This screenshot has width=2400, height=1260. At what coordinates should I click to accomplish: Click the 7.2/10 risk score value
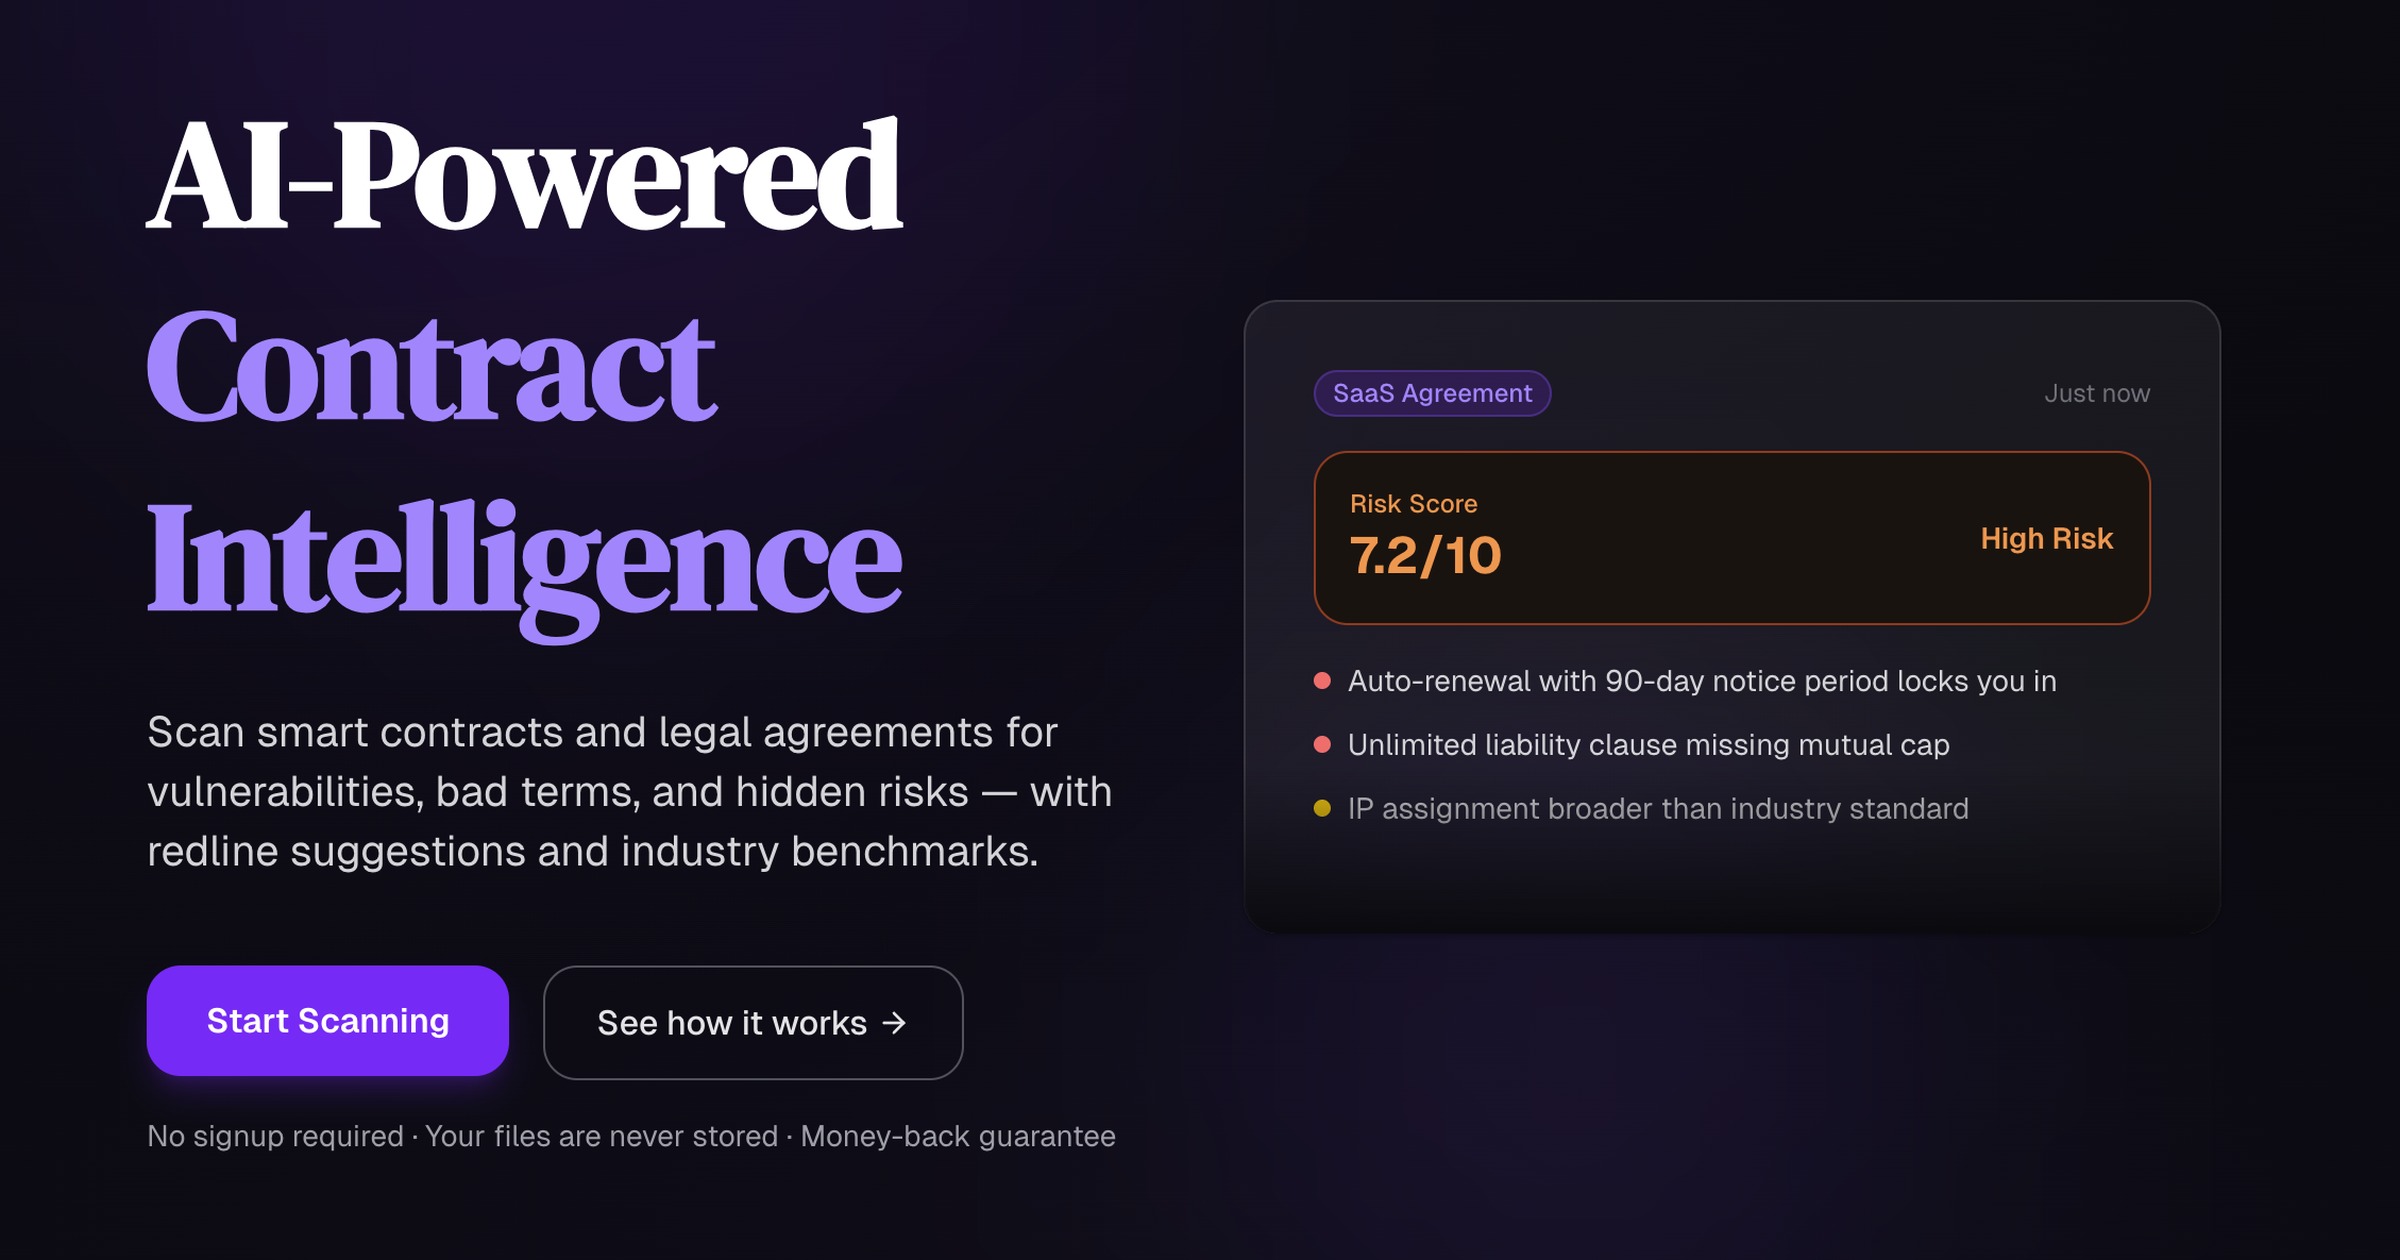pos(1425,556)
